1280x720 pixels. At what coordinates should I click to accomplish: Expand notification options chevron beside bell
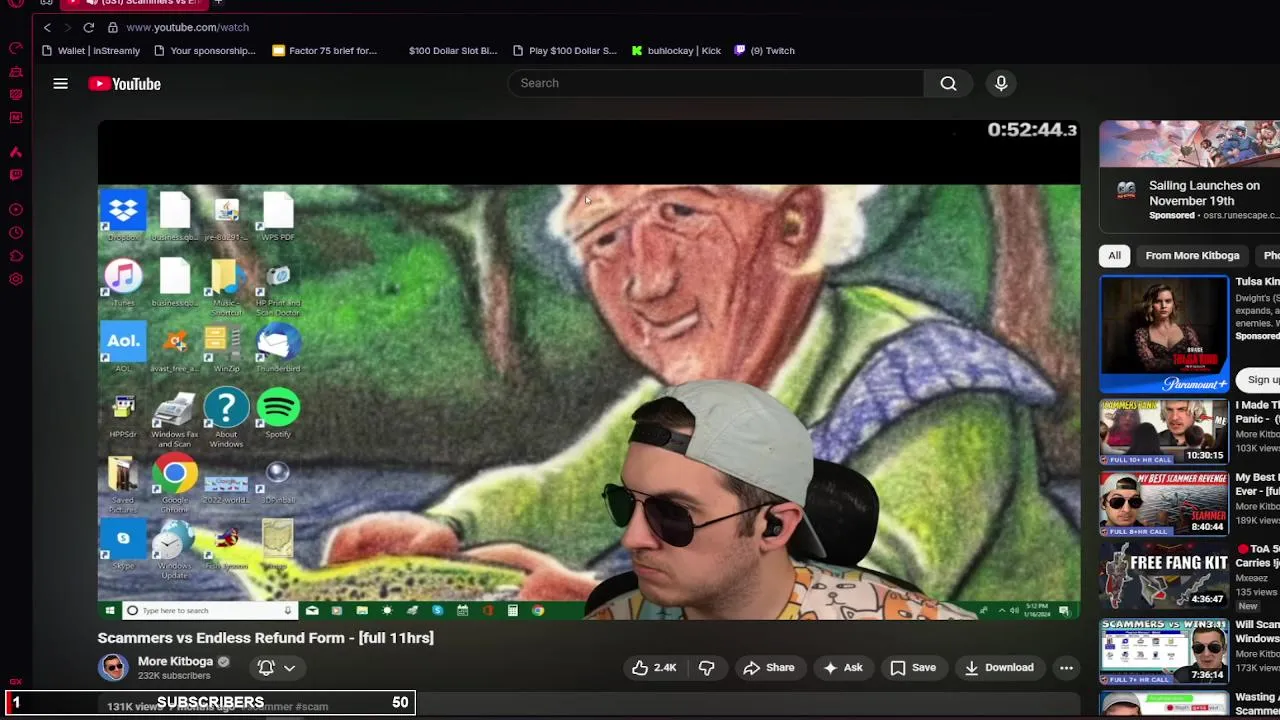(289, 668)
